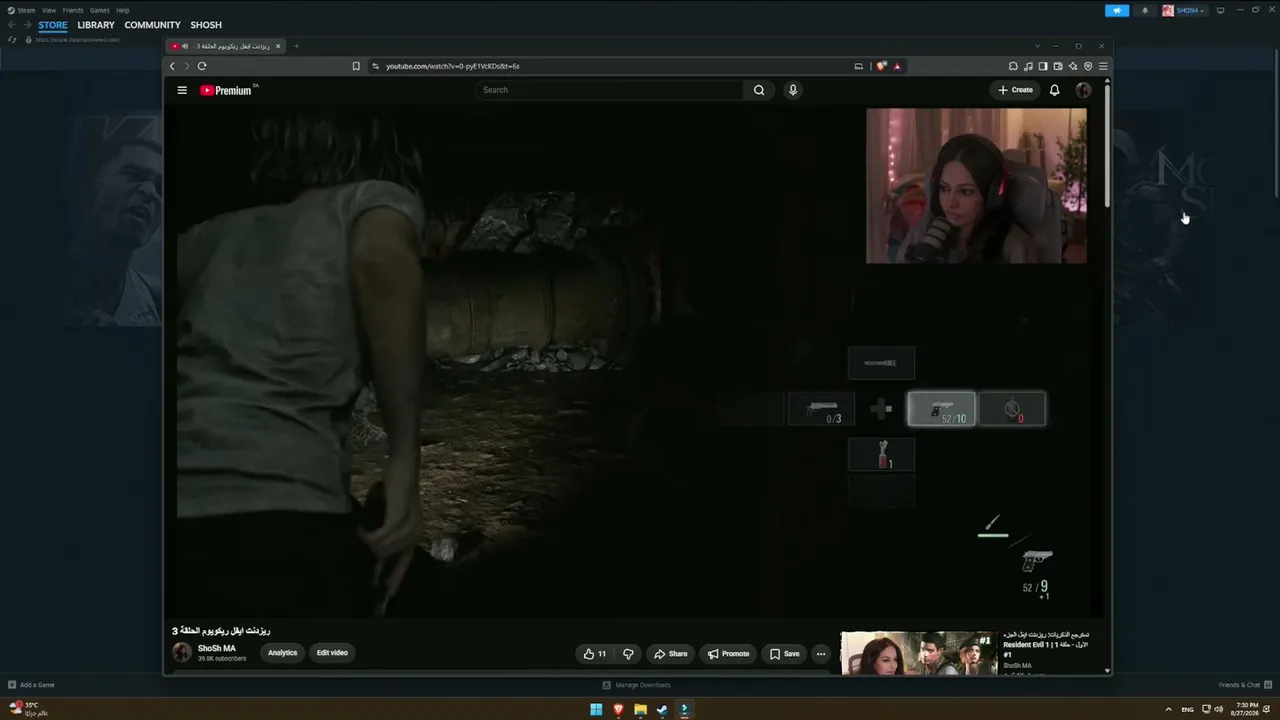Show hidden system tray icons
Image resolution: width=1280 pixels, height=720 pixels.
1169,709
